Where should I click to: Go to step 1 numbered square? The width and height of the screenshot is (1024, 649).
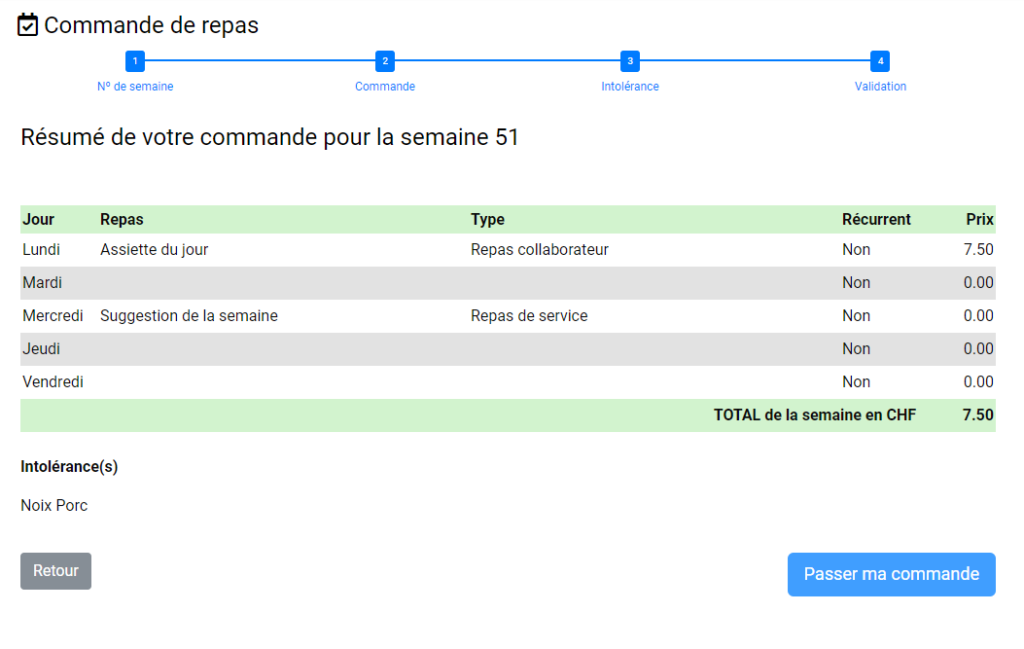(x=135, y=61)
